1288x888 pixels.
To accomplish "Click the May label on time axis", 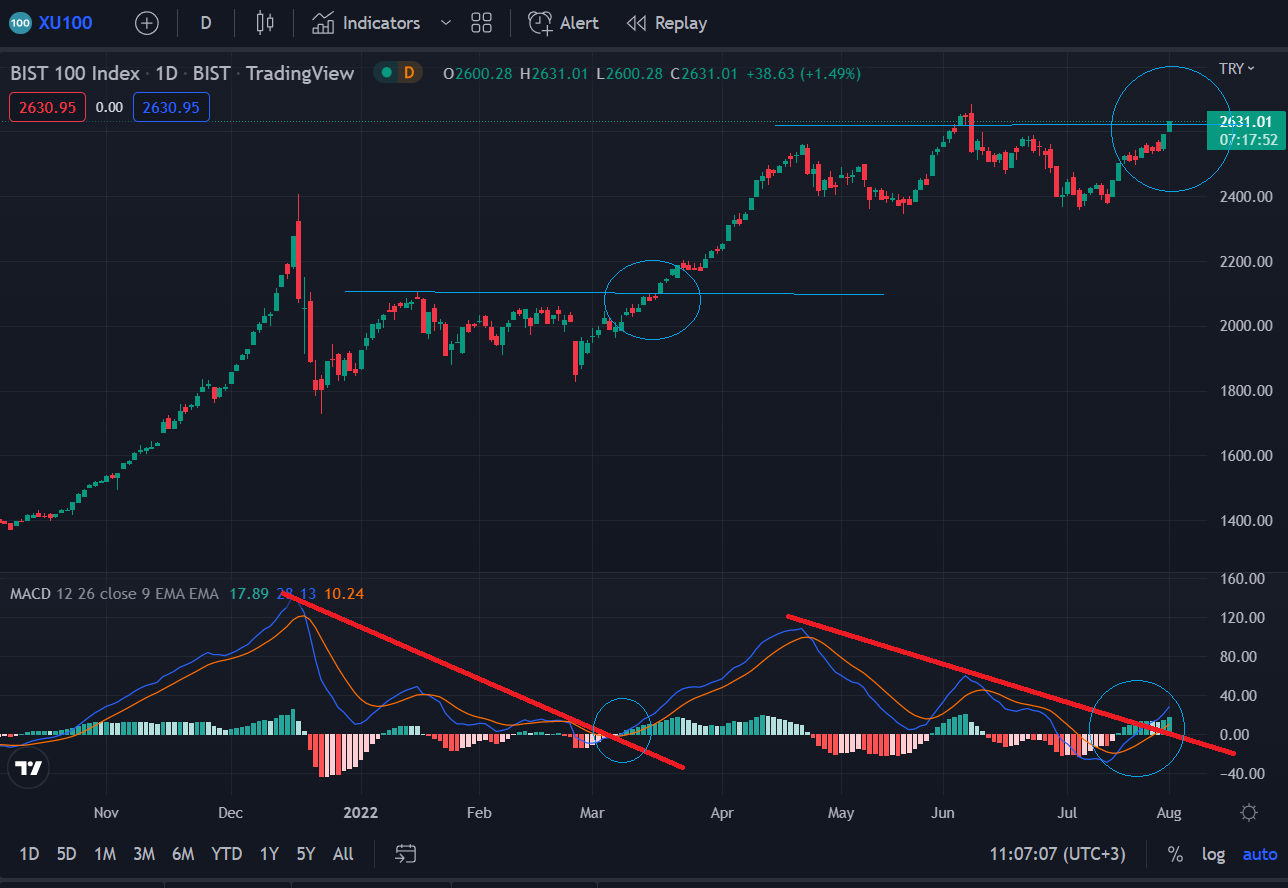I will point(841,813).
